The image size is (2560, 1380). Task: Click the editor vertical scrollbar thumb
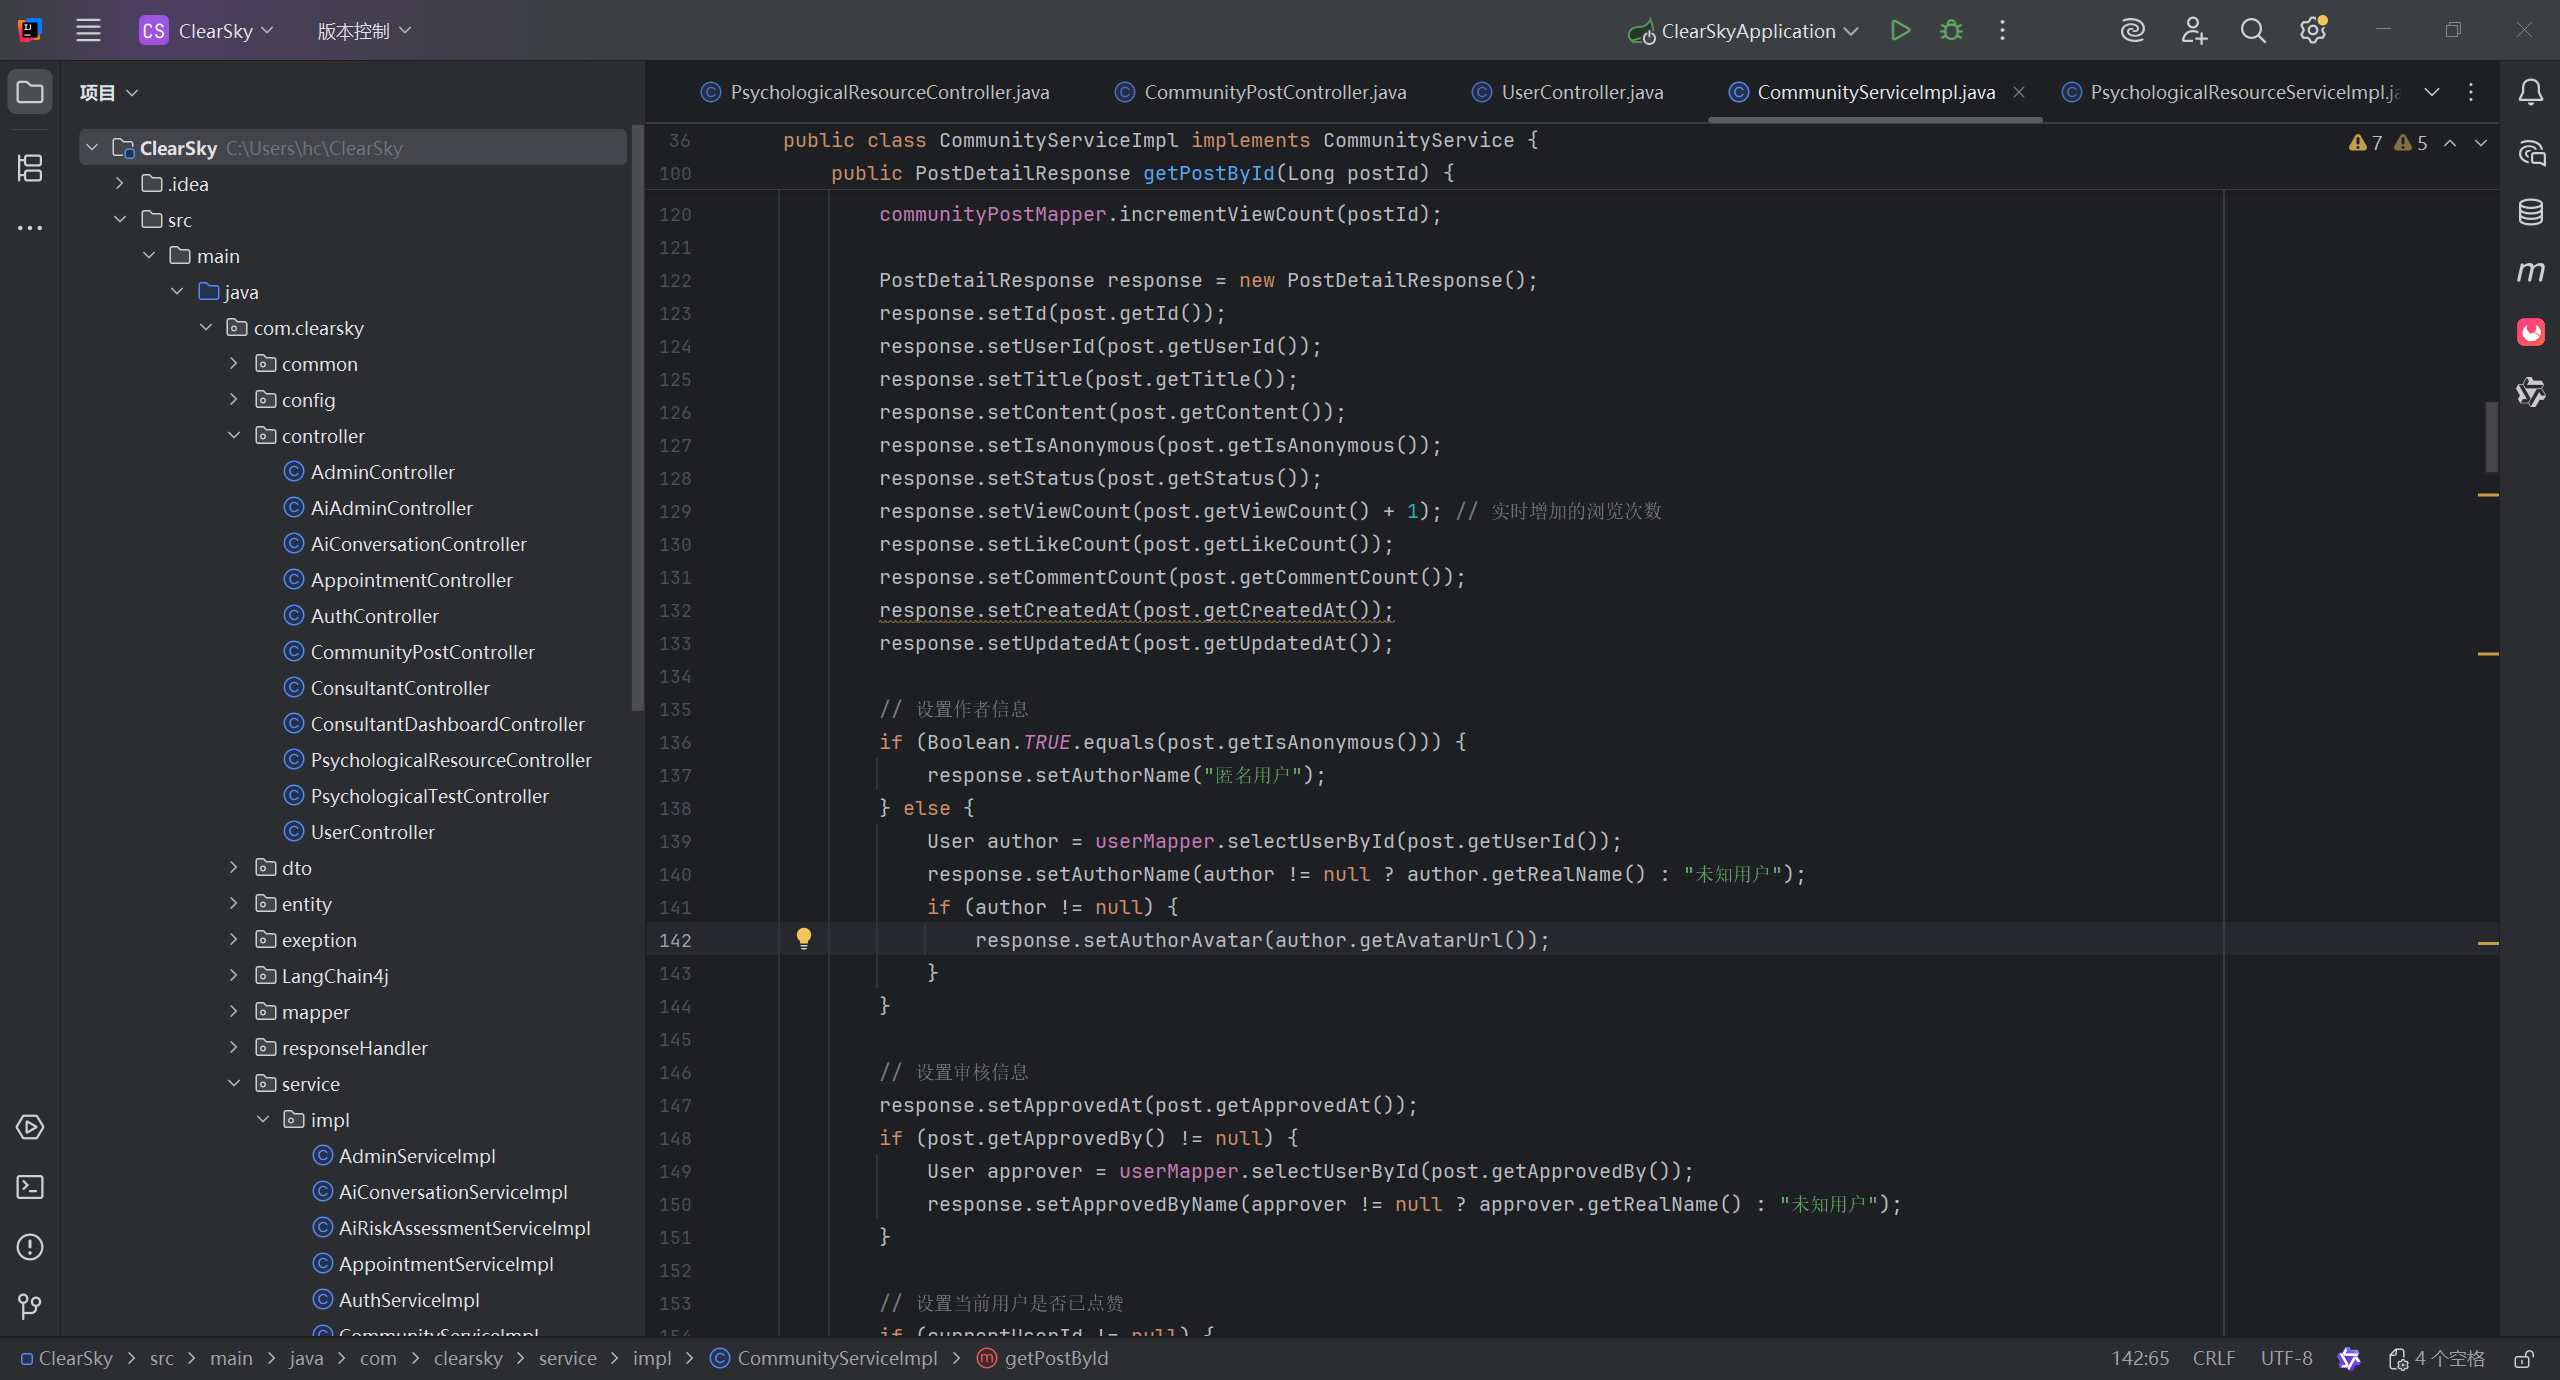[2490, 436]
